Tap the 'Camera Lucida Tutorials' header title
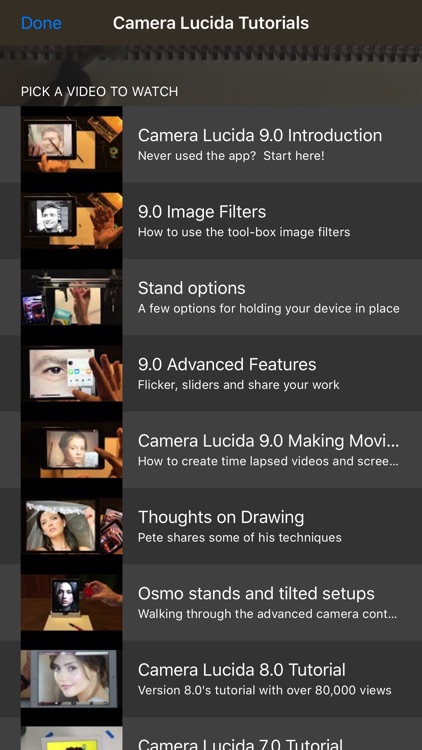422x750 pixels. tap(211, 23)
